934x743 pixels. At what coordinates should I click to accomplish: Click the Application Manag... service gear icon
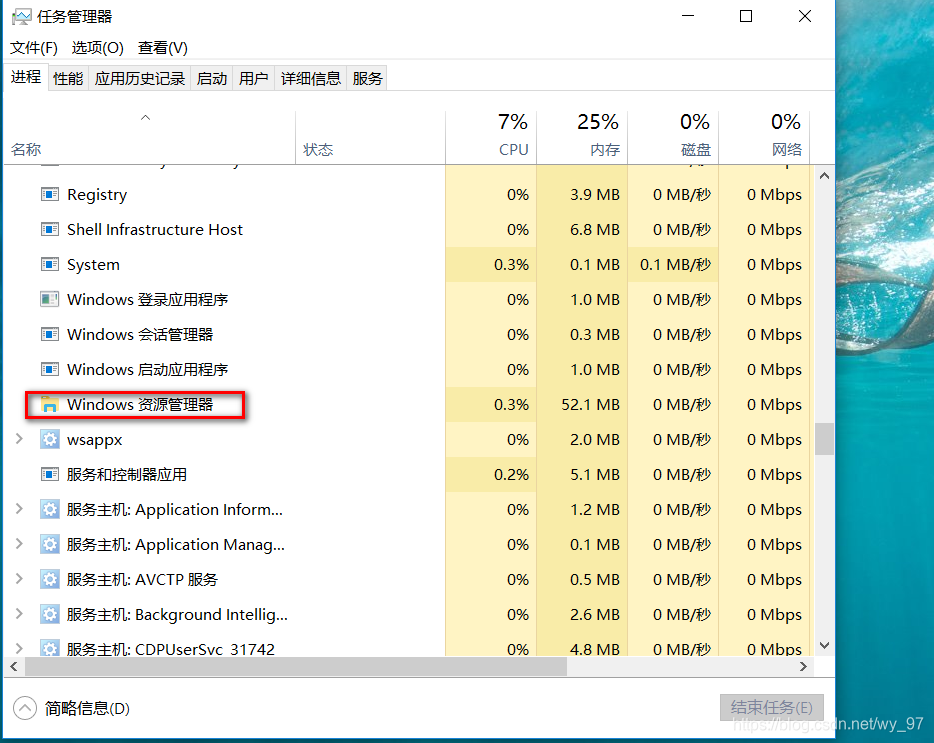(49, 544)
